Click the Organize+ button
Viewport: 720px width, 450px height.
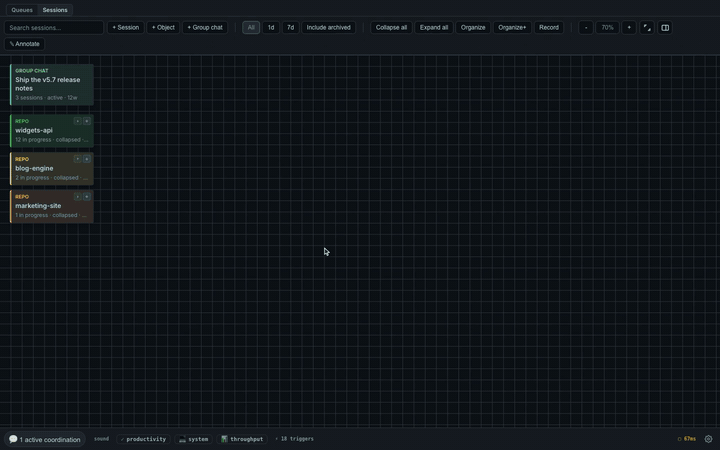(x=512, y=28)
